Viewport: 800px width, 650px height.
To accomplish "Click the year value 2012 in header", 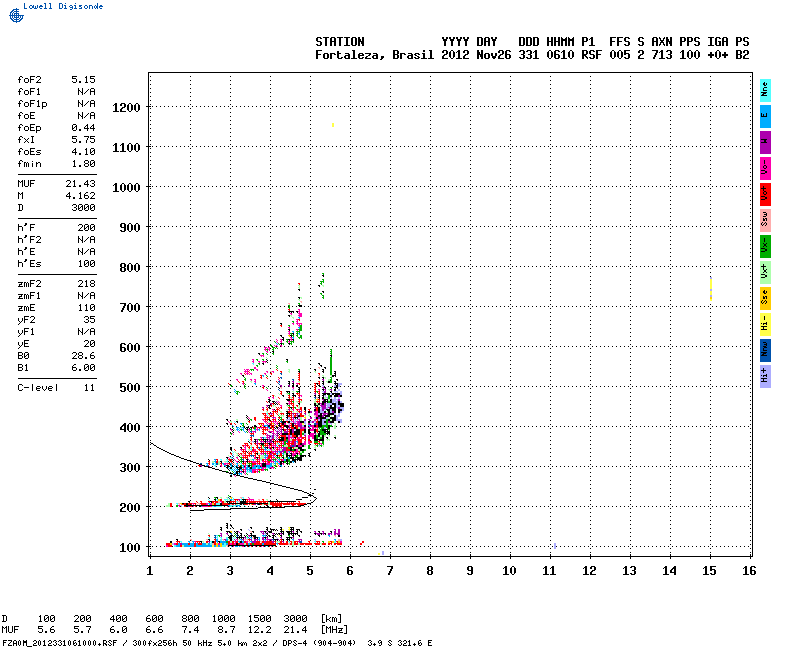I will pyautogui.click(x=455, y=55).
